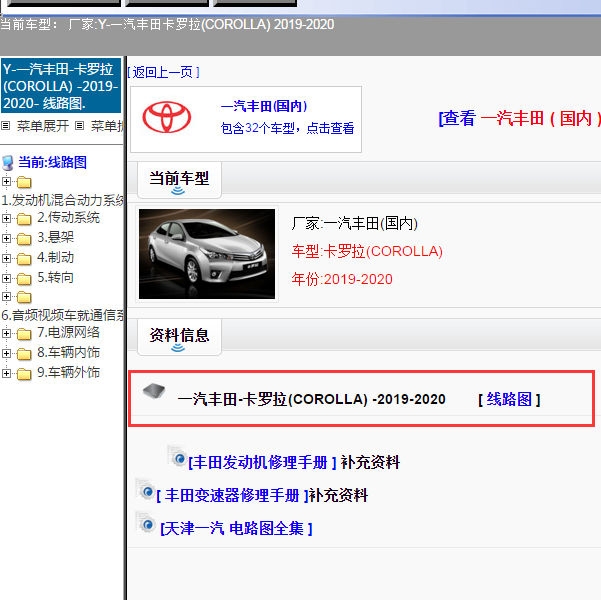Open the 线路图 link in the red box
601x600 pixels.
coord(509,399)
